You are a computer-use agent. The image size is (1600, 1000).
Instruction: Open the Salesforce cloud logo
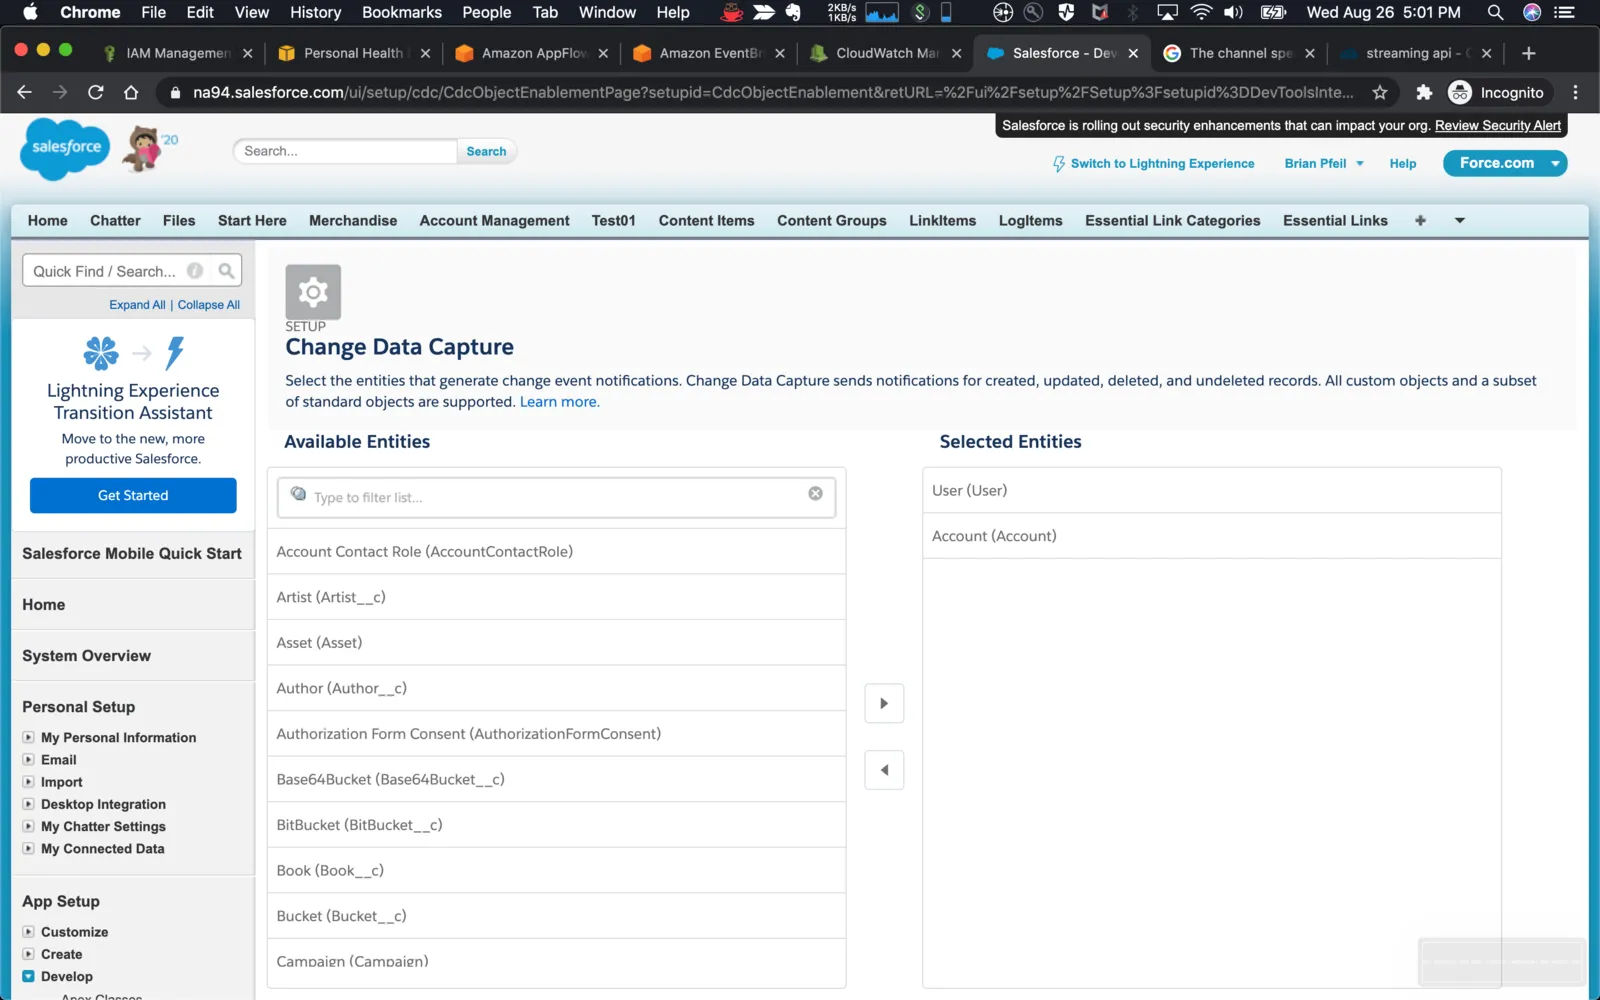click(66, 148)
